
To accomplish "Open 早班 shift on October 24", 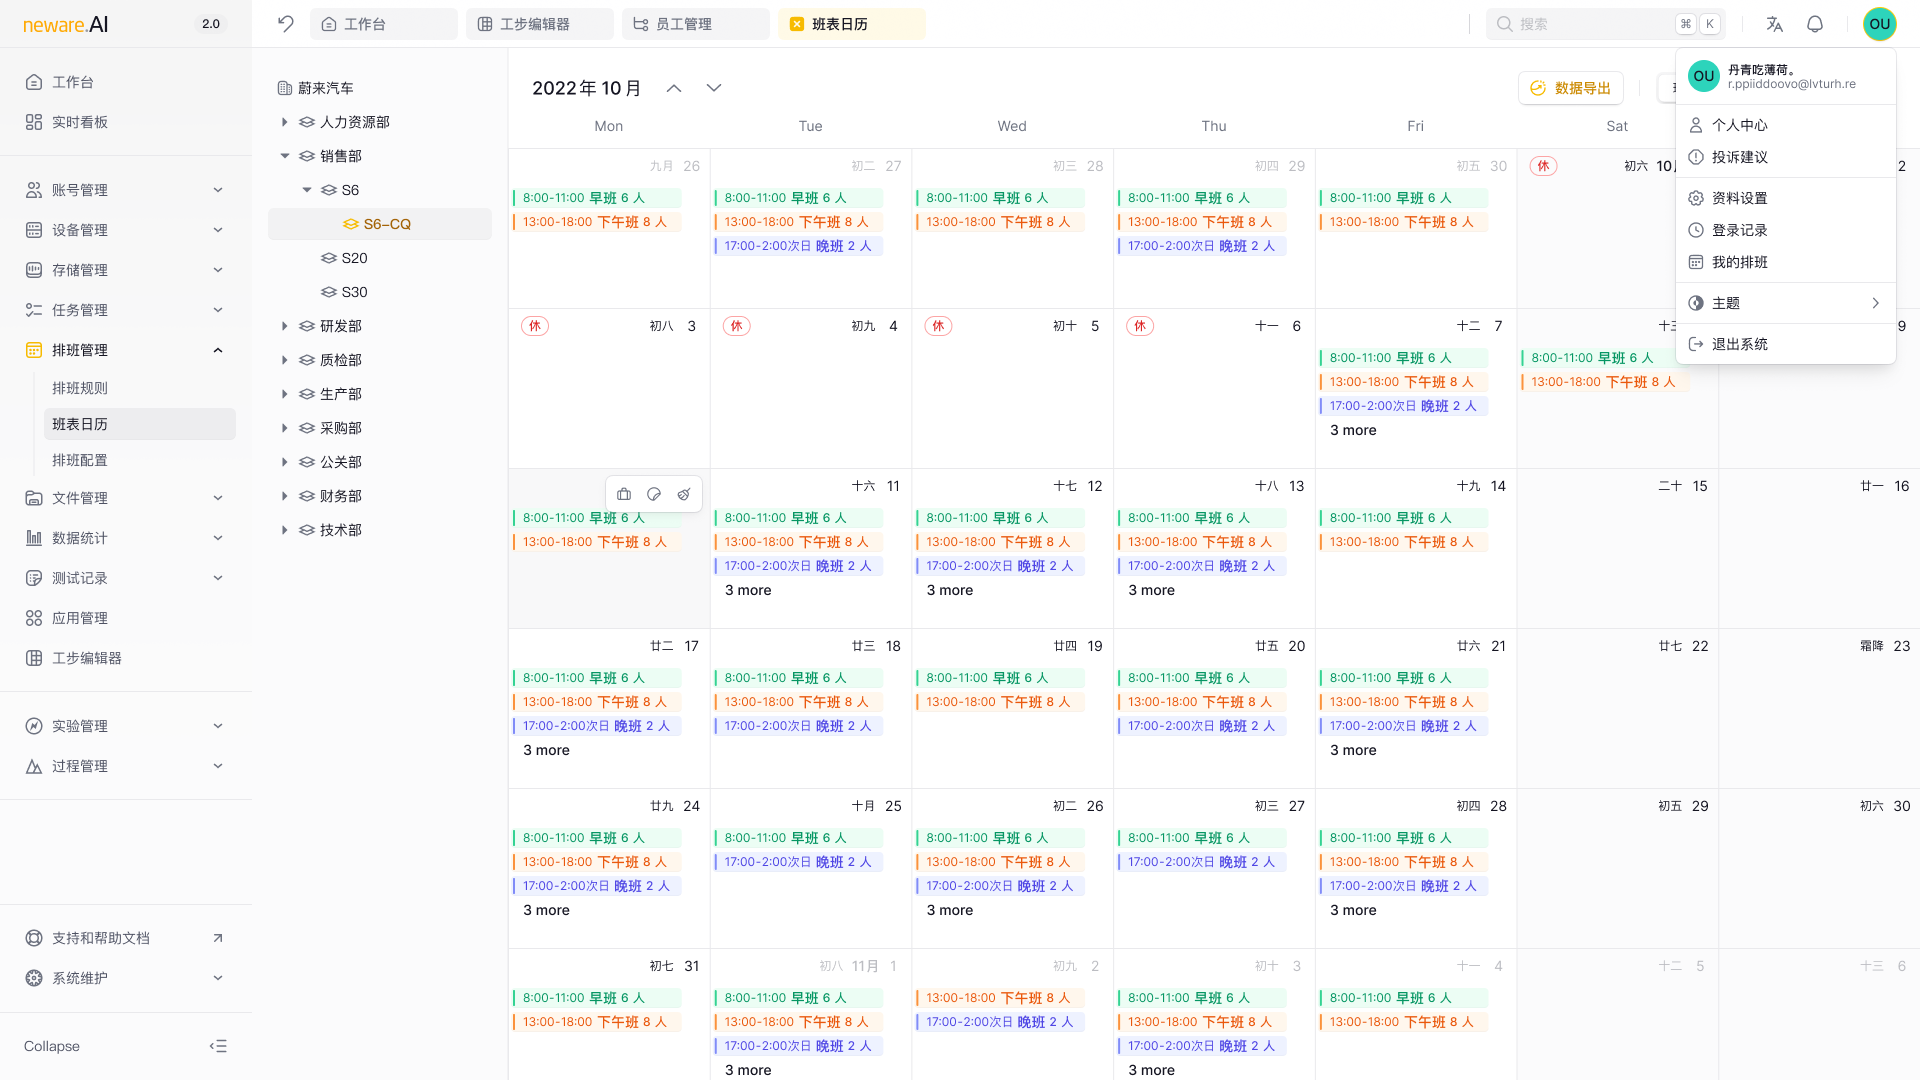I will point(597,838).
